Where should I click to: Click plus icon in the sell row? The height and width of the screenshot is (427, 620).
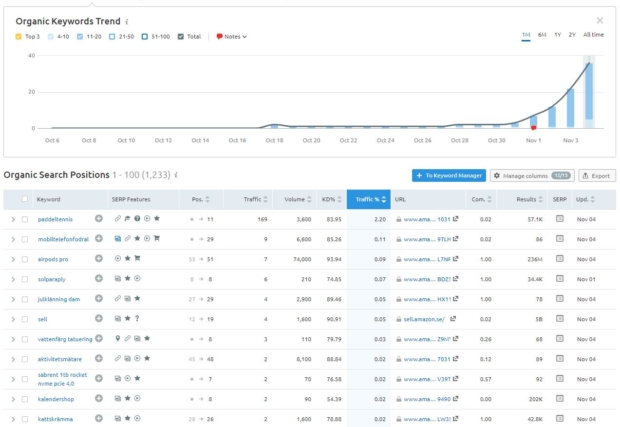[x=99, y=318]
